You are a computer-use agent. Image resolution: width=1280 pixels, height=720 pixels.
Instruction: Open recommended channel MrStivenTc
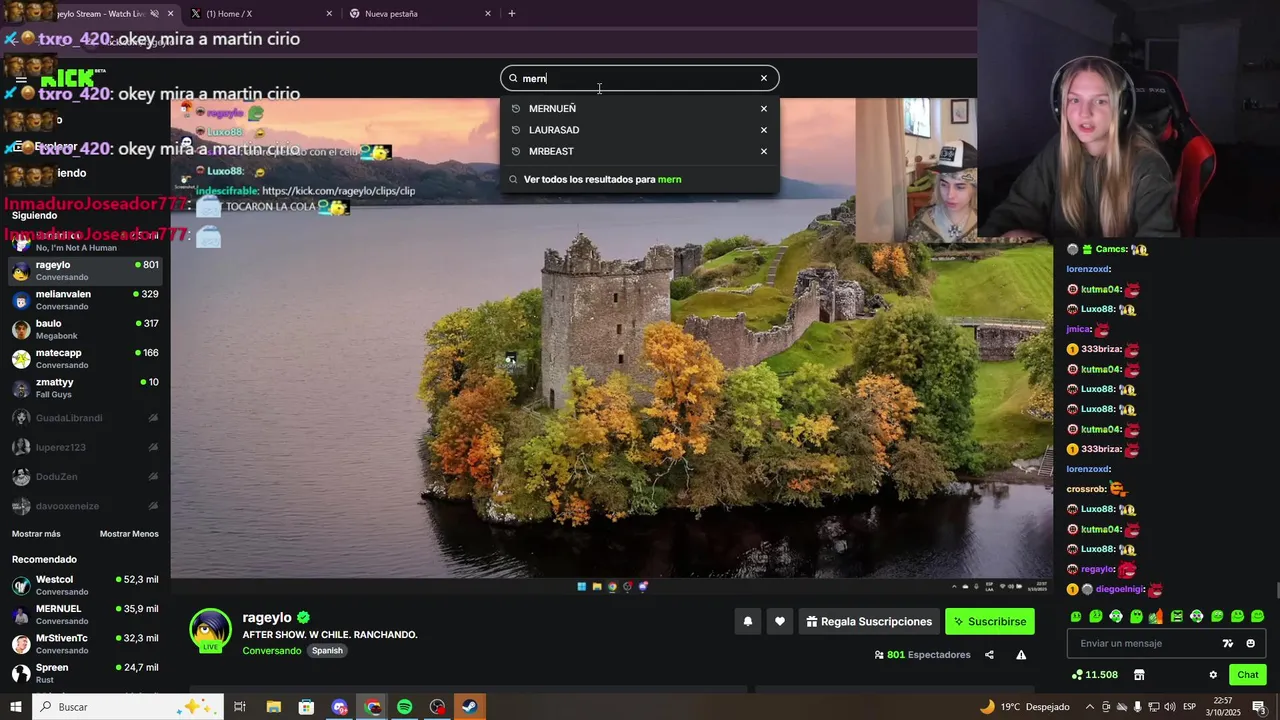click(x=85, y=644)
